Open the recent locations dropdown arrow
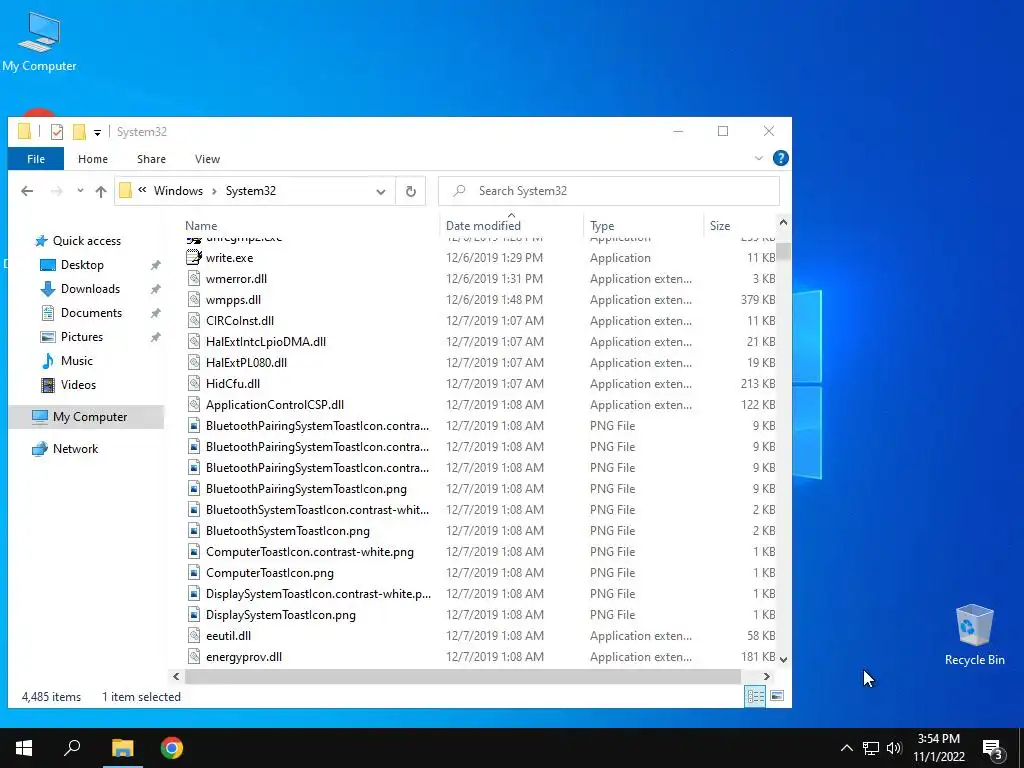 tap(80, 191)
